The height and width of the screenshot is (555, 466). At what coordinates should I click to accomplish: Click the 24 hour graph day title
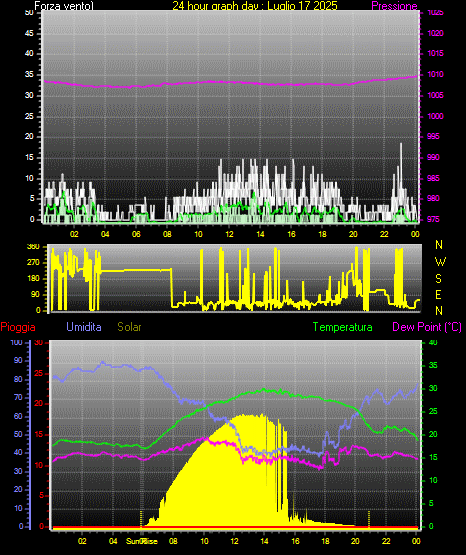[255, 6]
